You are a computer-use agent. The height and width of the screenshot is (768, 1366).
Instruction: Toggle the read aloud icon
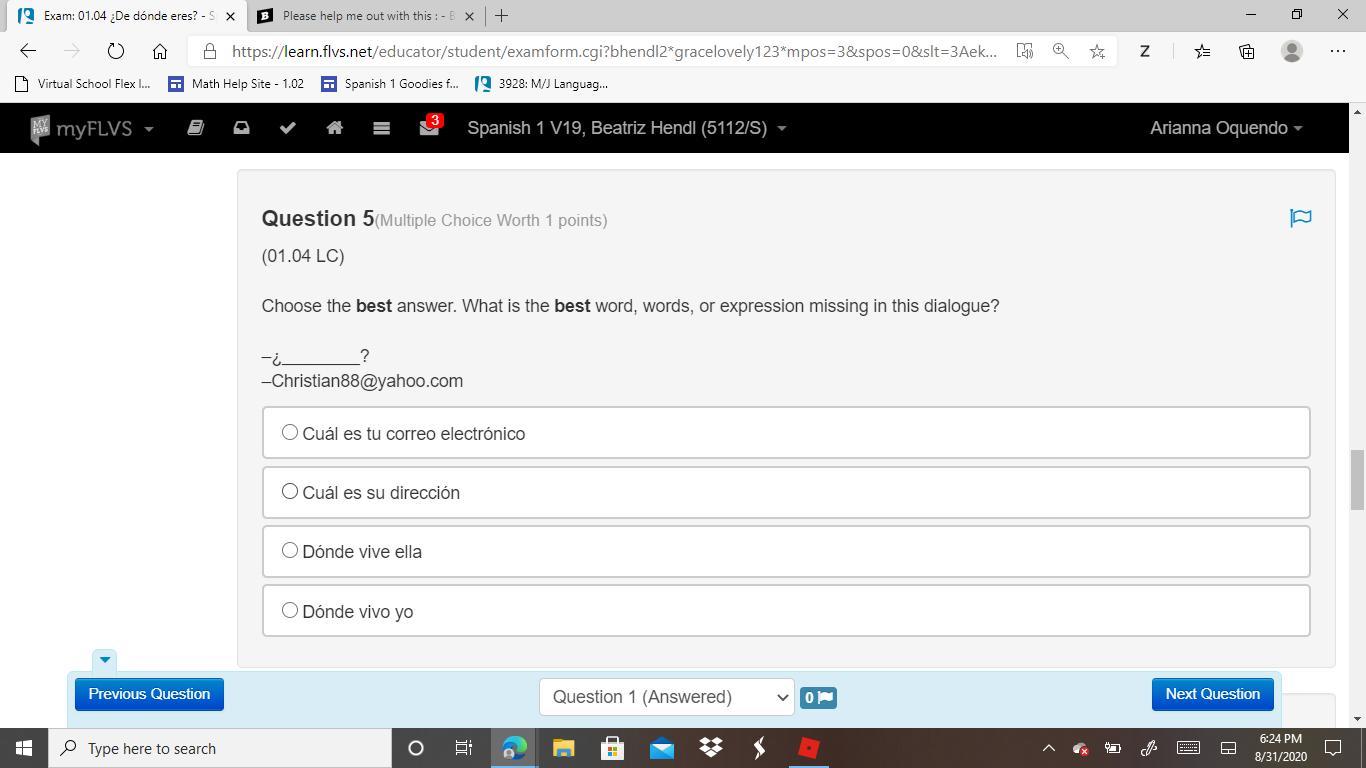pyautogui.click(x=1024, y=51)
